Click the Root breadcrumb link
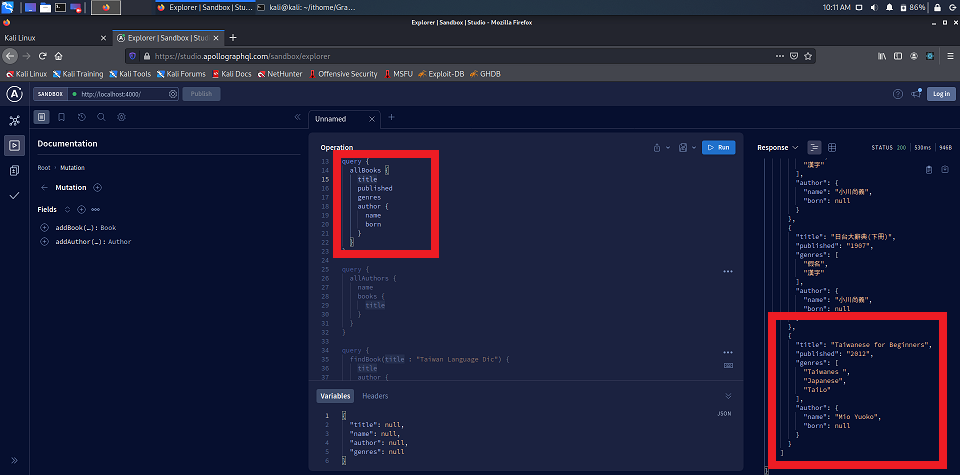 [x=43, y=167]
